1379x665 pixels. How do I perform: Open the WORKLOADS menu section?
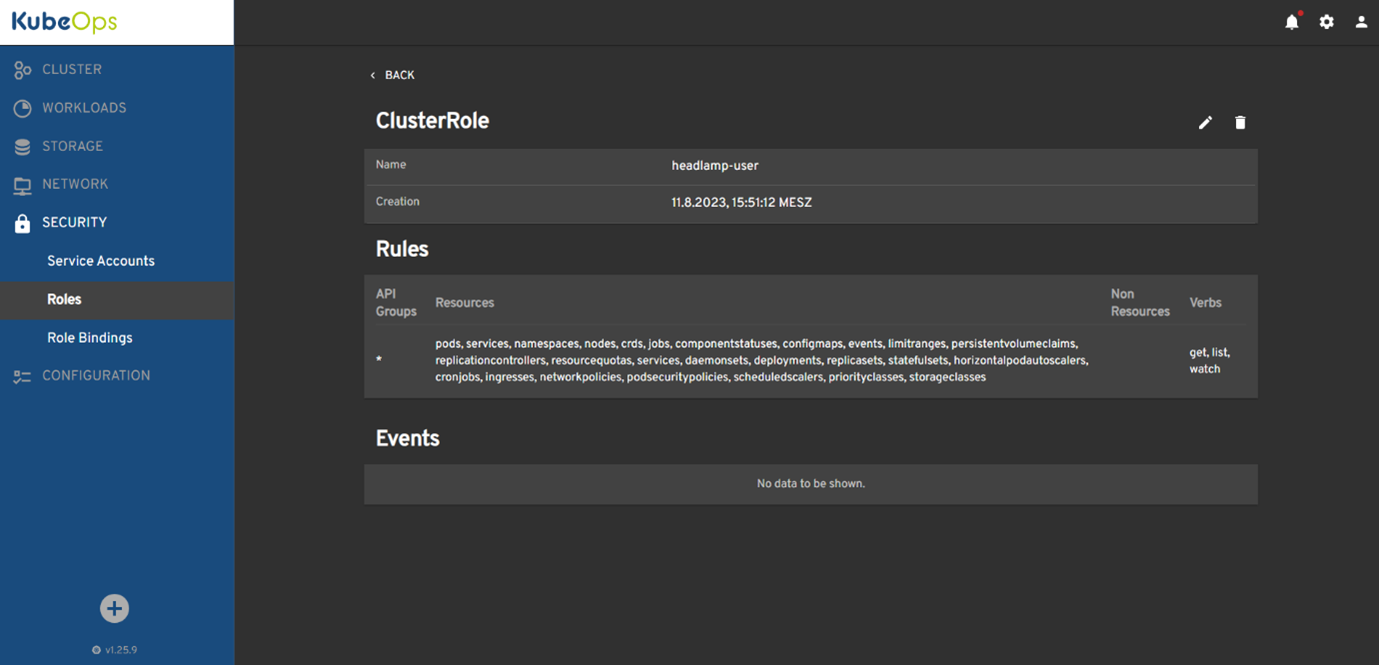click(84, 107)
